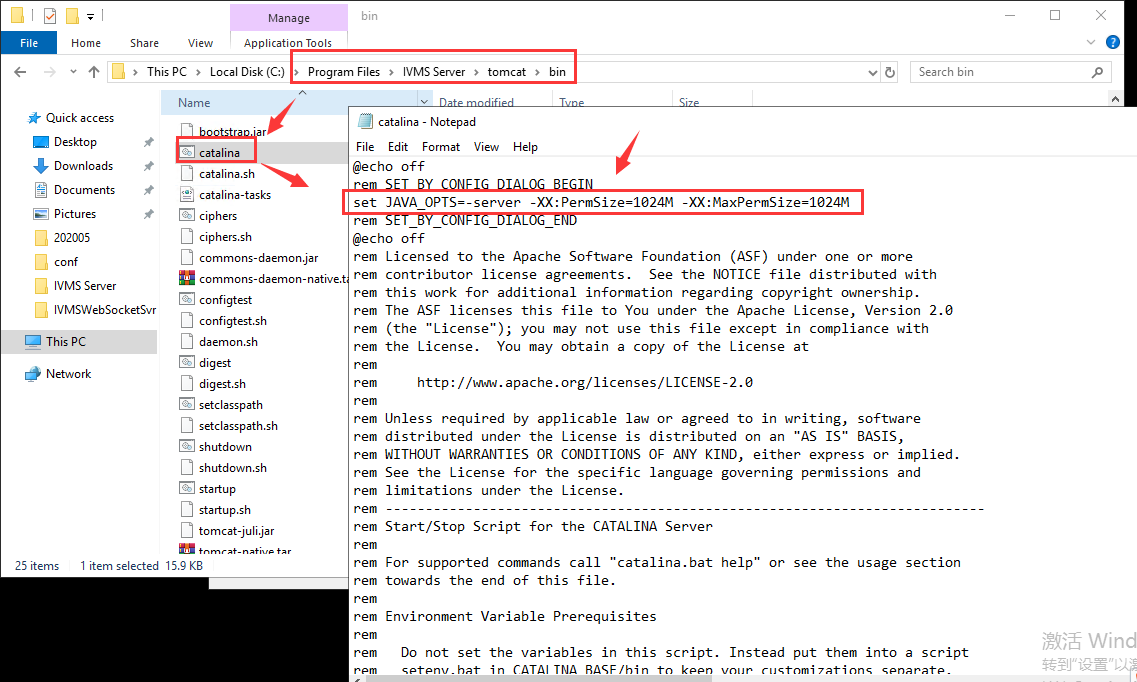
Task: Click IVMS Server breadcrumb segment
Action: [x=434, y=72]
